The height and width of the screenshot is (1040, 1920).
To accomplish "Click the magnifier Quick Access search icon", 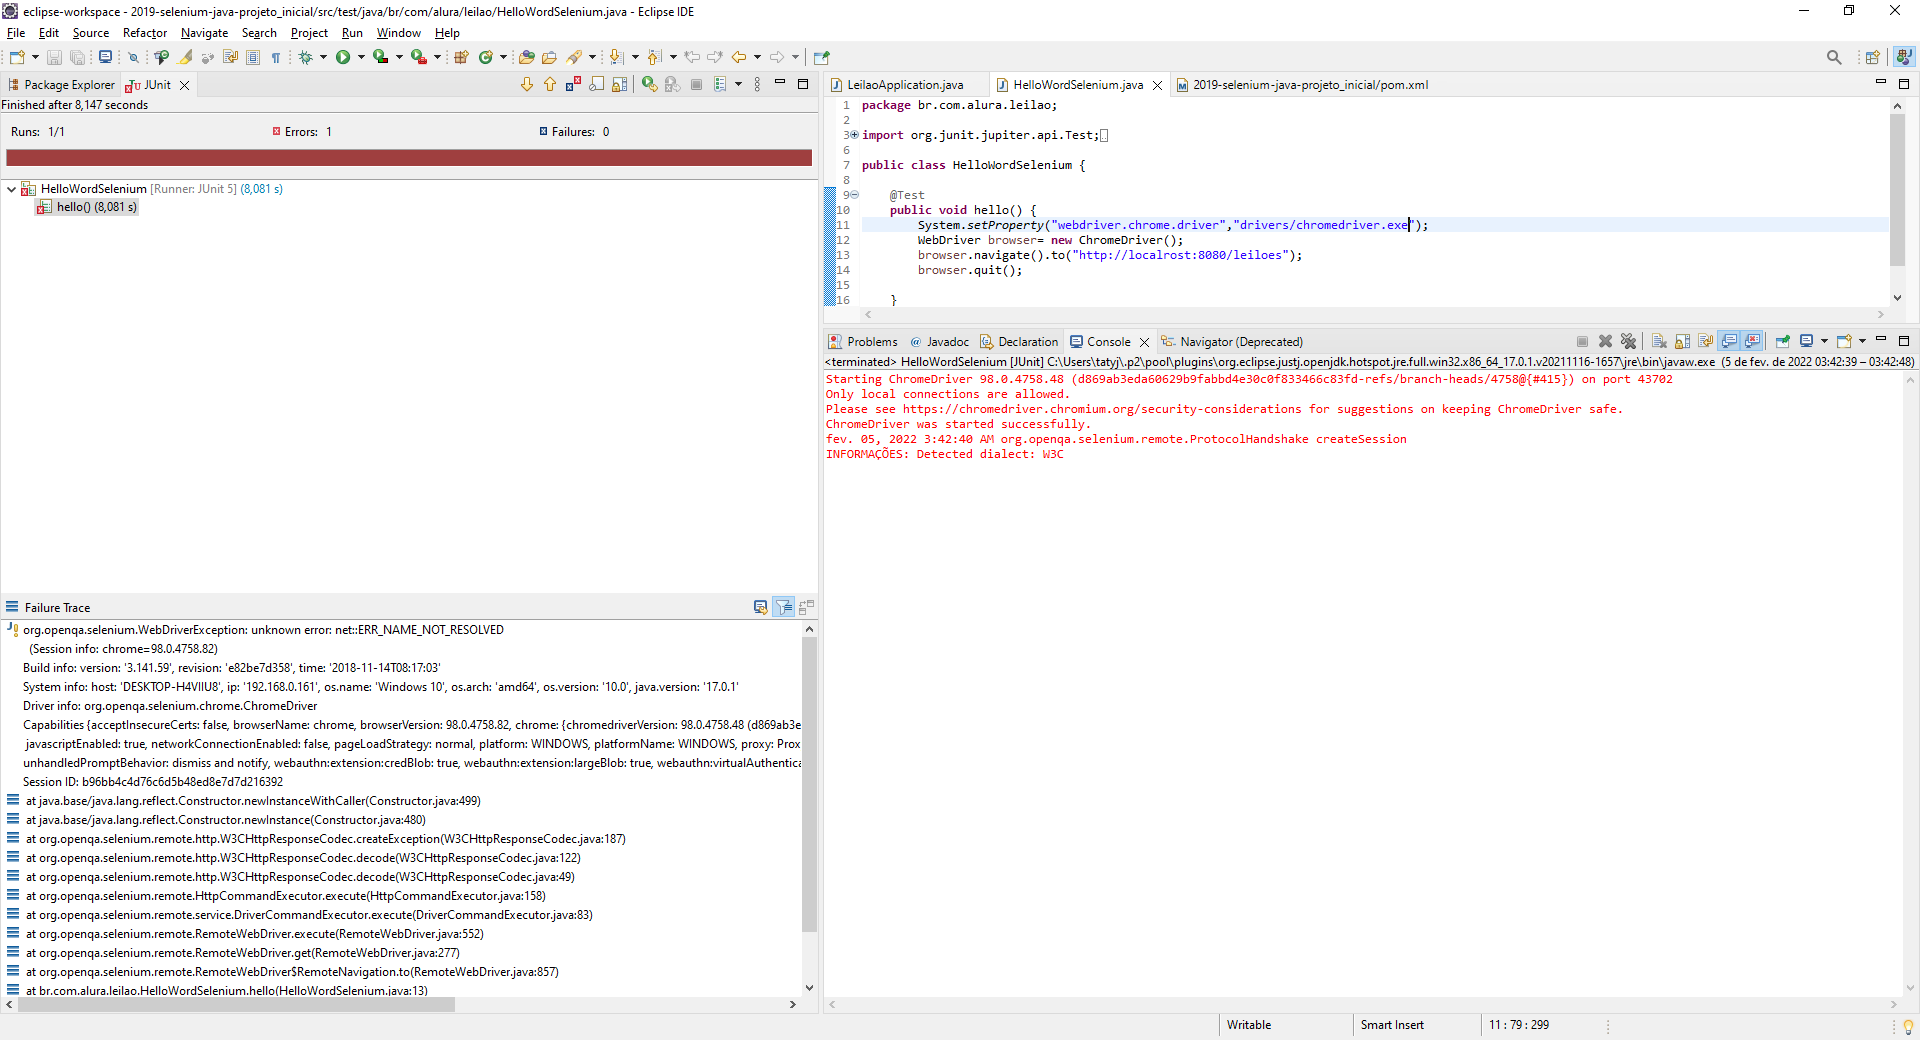I will [1834, 57].
